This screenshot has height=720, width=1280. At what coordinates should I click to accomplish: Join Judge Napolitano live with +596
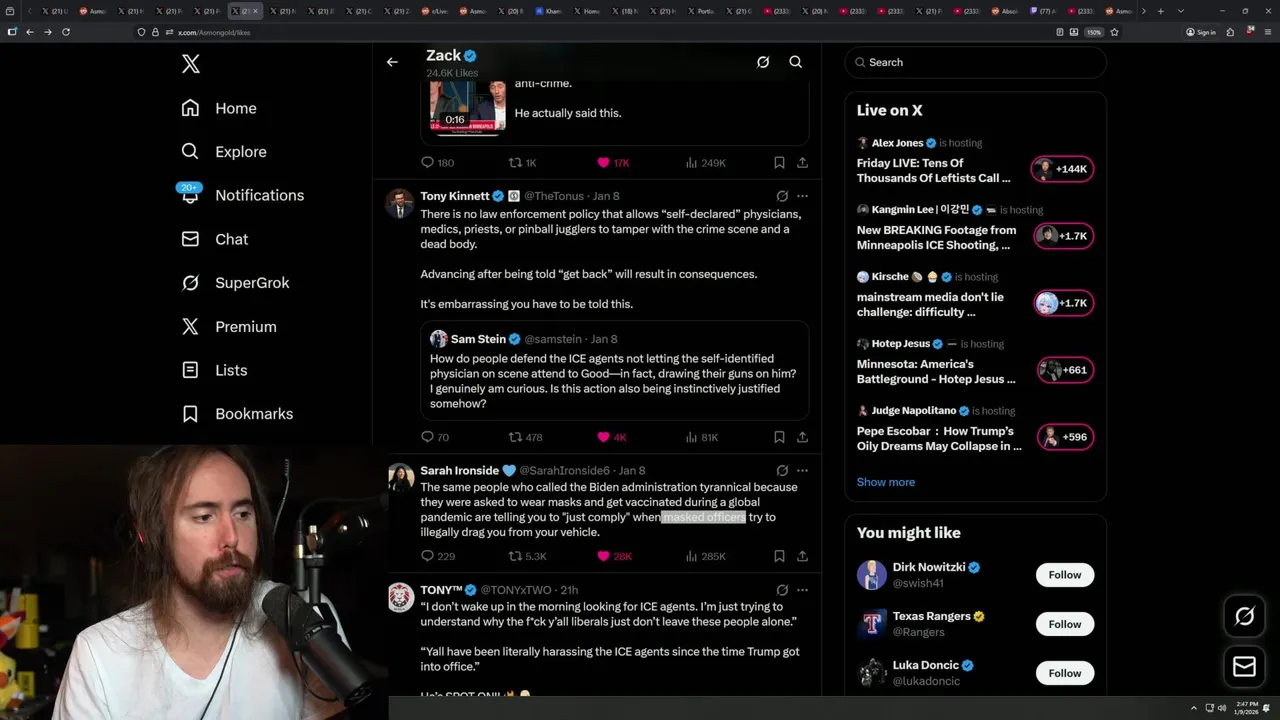[x=1065, y=437]
